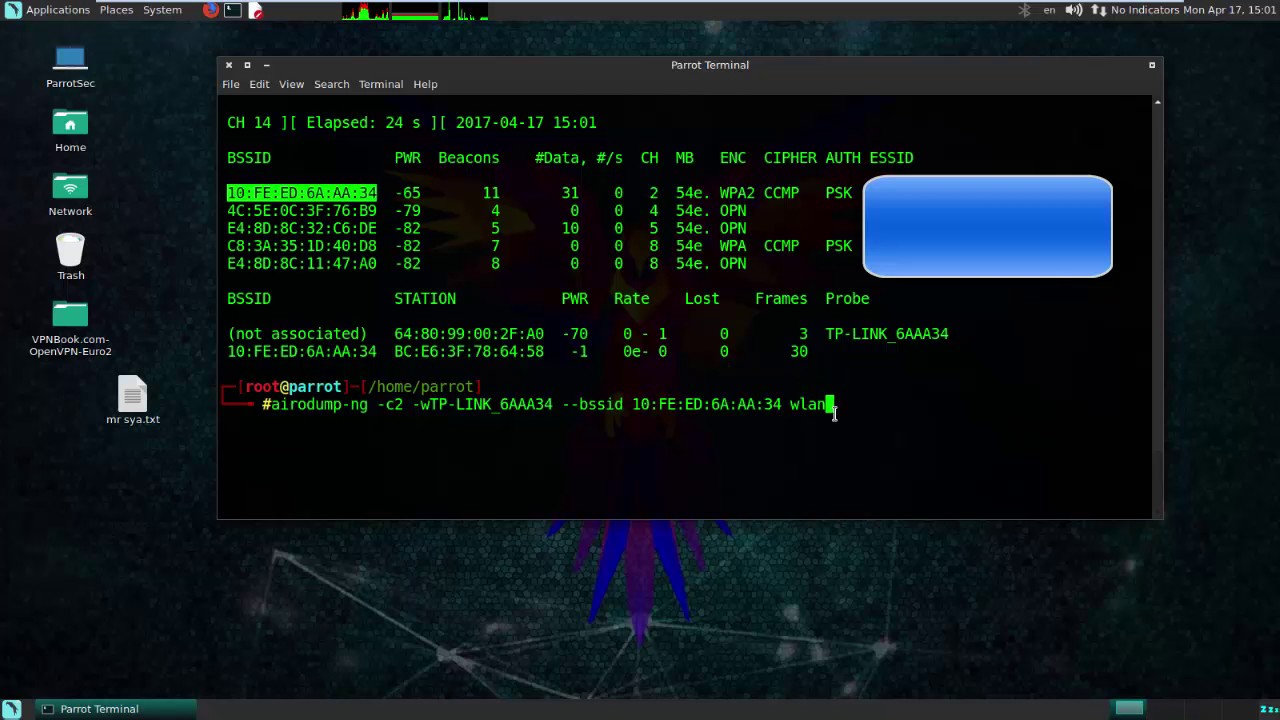The height and width of the screenshot is (720, 1280).
Task: Click the volume speaker icon
Action: (x=1073, y=10)
